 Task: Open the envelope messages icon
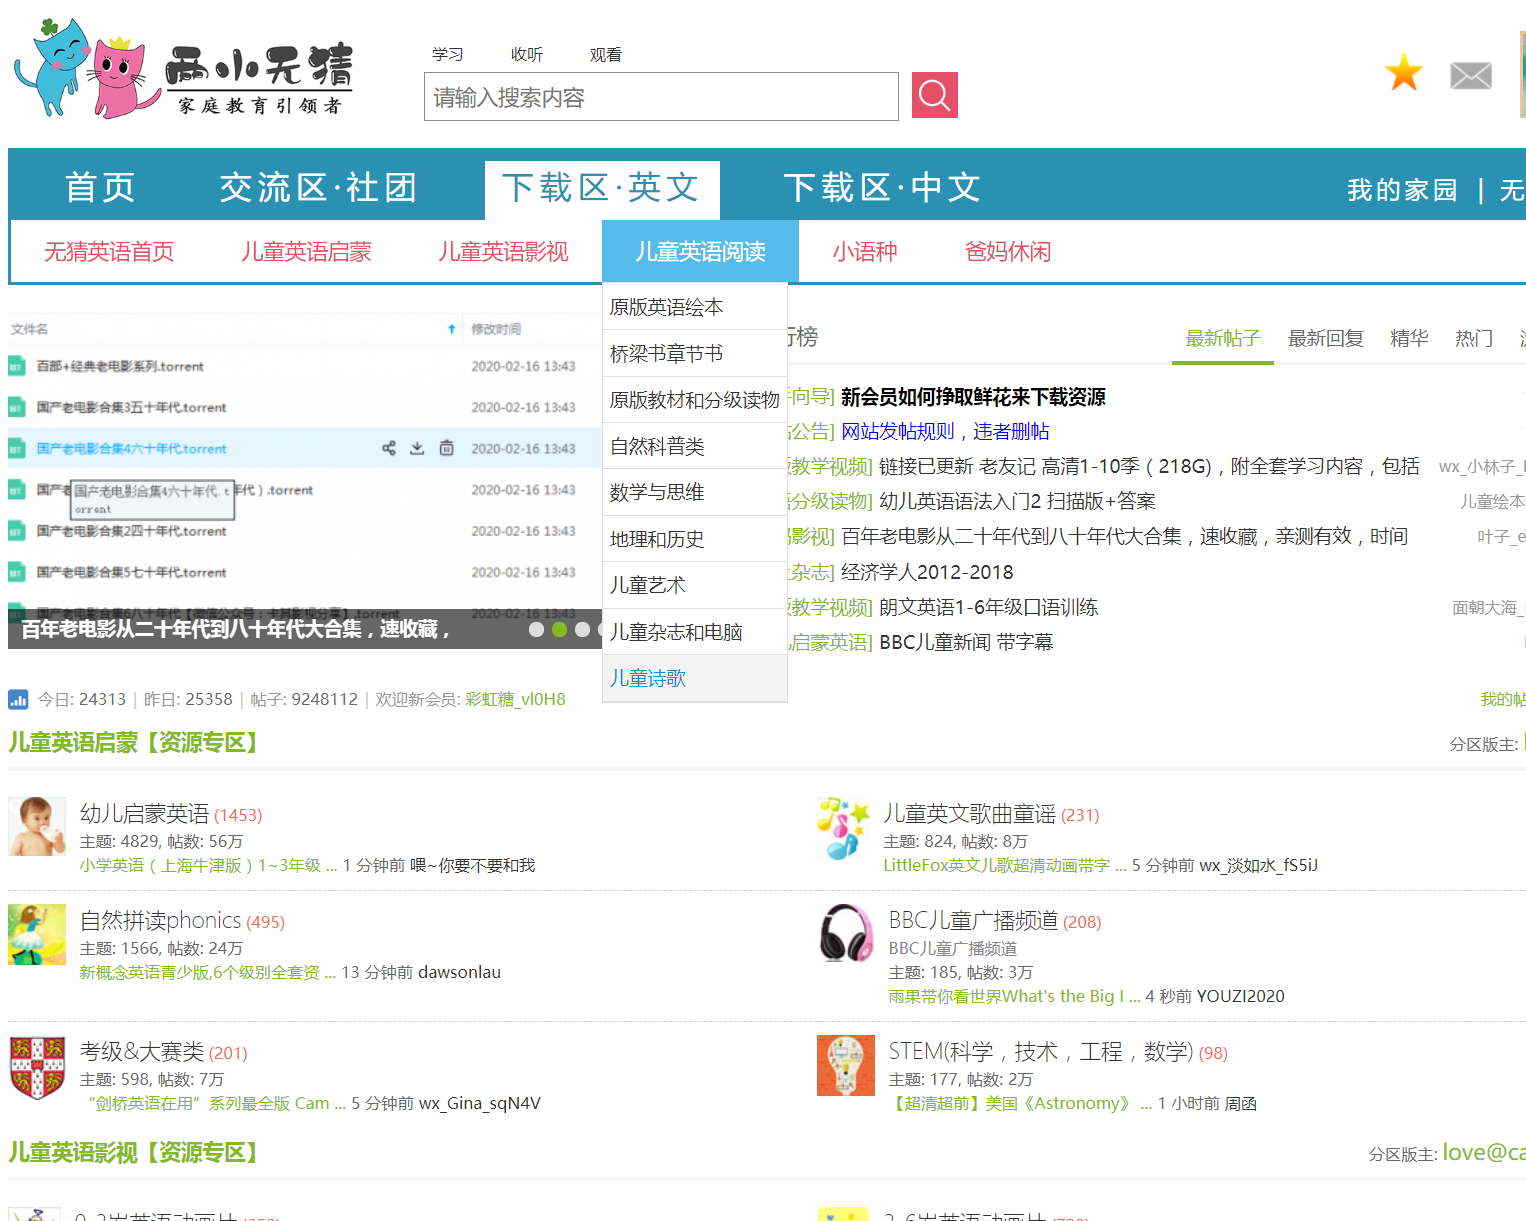[1471, 76]
